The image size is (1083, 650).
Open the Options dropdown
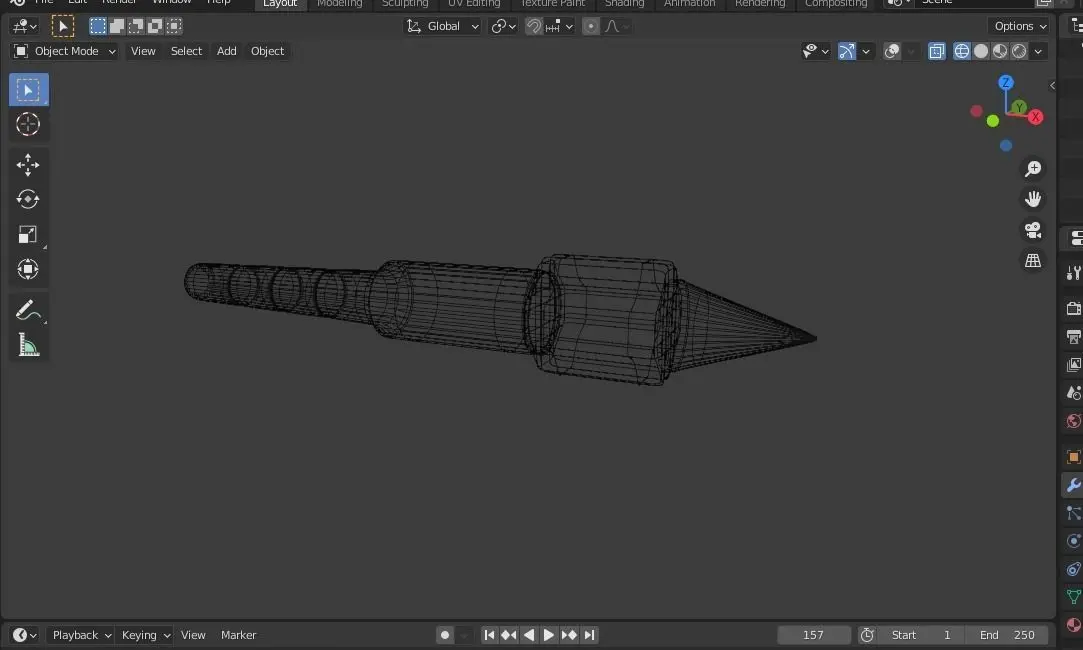click(1020, 26)
